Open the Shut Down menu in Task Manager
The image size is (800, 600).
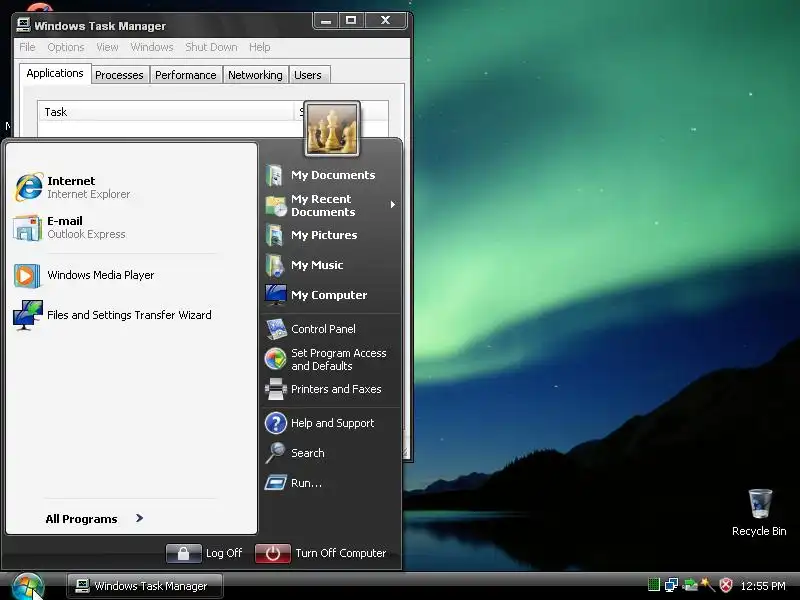211,47
